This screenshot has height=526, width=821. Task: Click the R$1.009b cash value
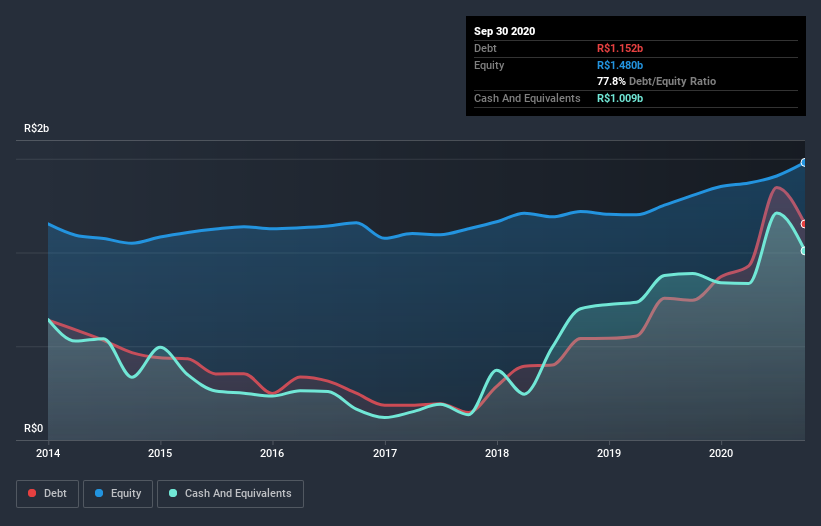[620, 98]
